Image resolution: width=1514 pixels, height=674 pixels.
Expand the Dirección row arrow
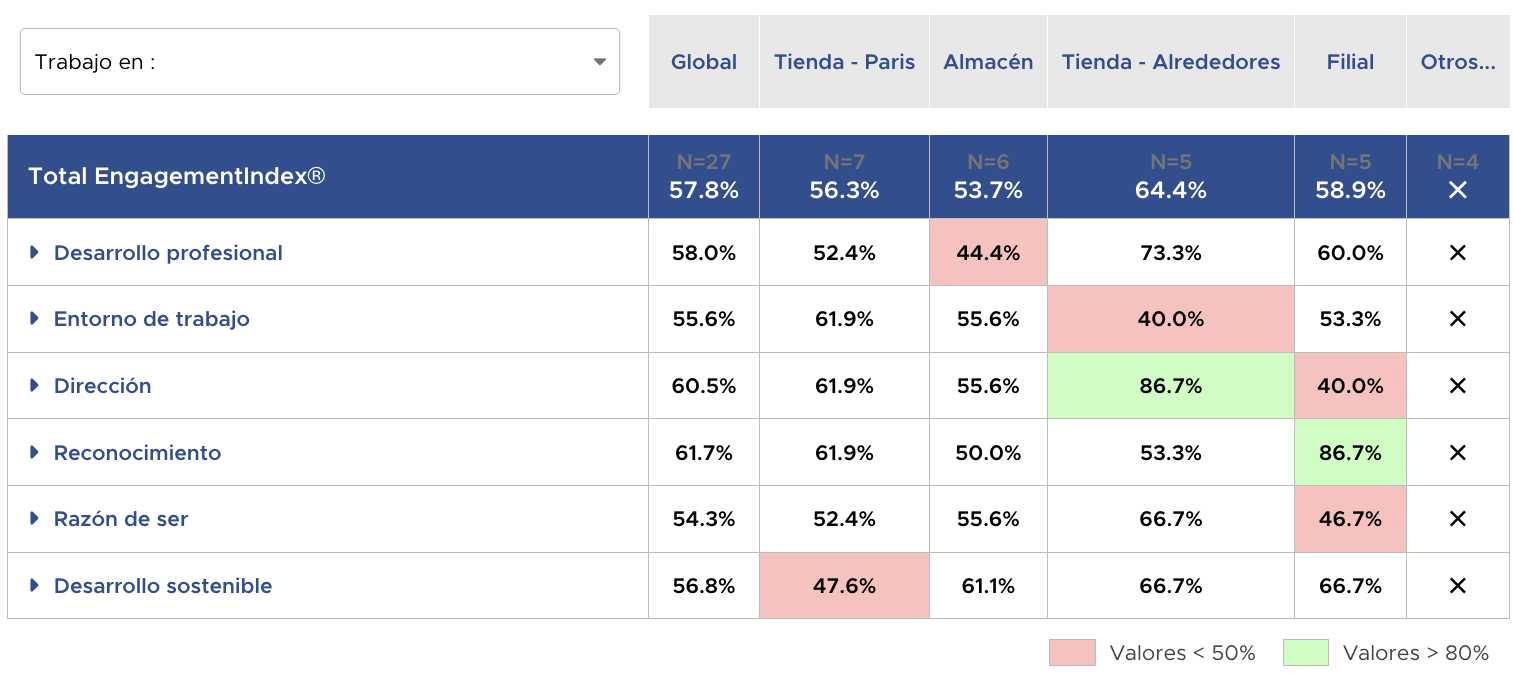pos(34,386)
